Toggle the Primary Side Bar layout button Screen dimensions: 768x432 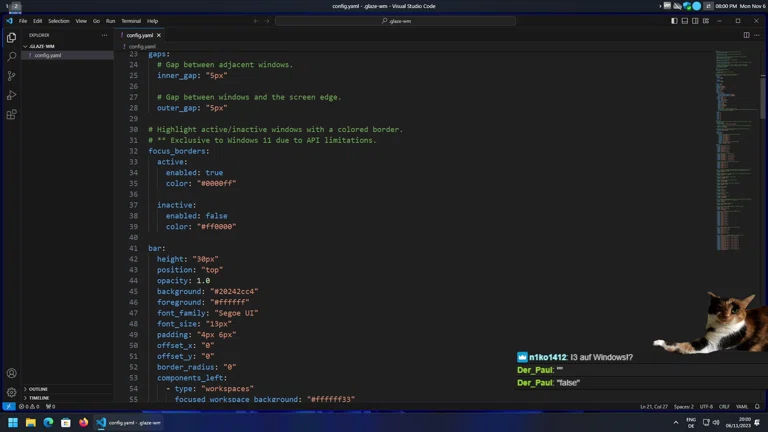(674, 21)
